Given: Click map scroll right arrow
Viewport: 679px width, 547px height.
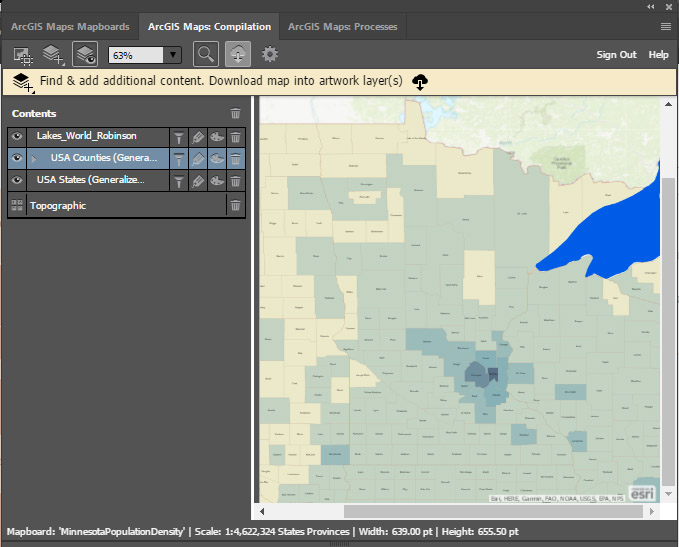Looking at the screenshot, I should click(652, 511).
